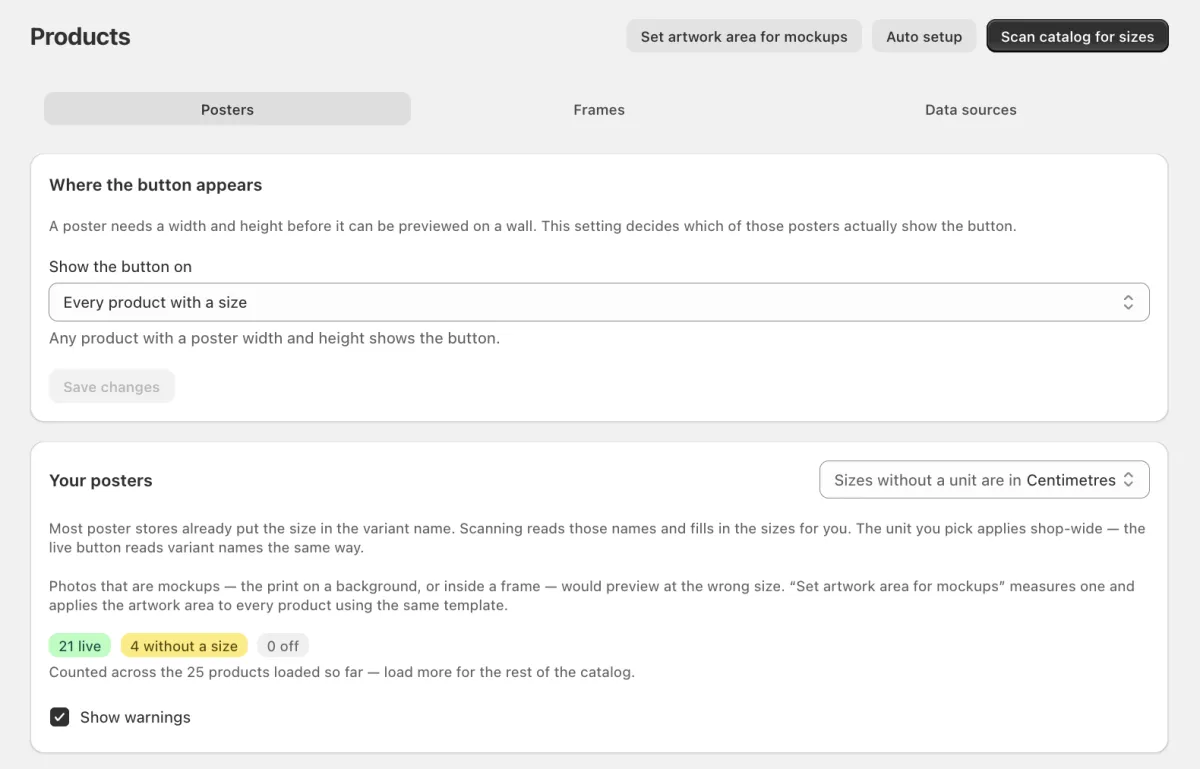The height and width of the screenshot is (769, 1200).
Task: Filter by the 21 live badge
Action: (x=80, y=646)
